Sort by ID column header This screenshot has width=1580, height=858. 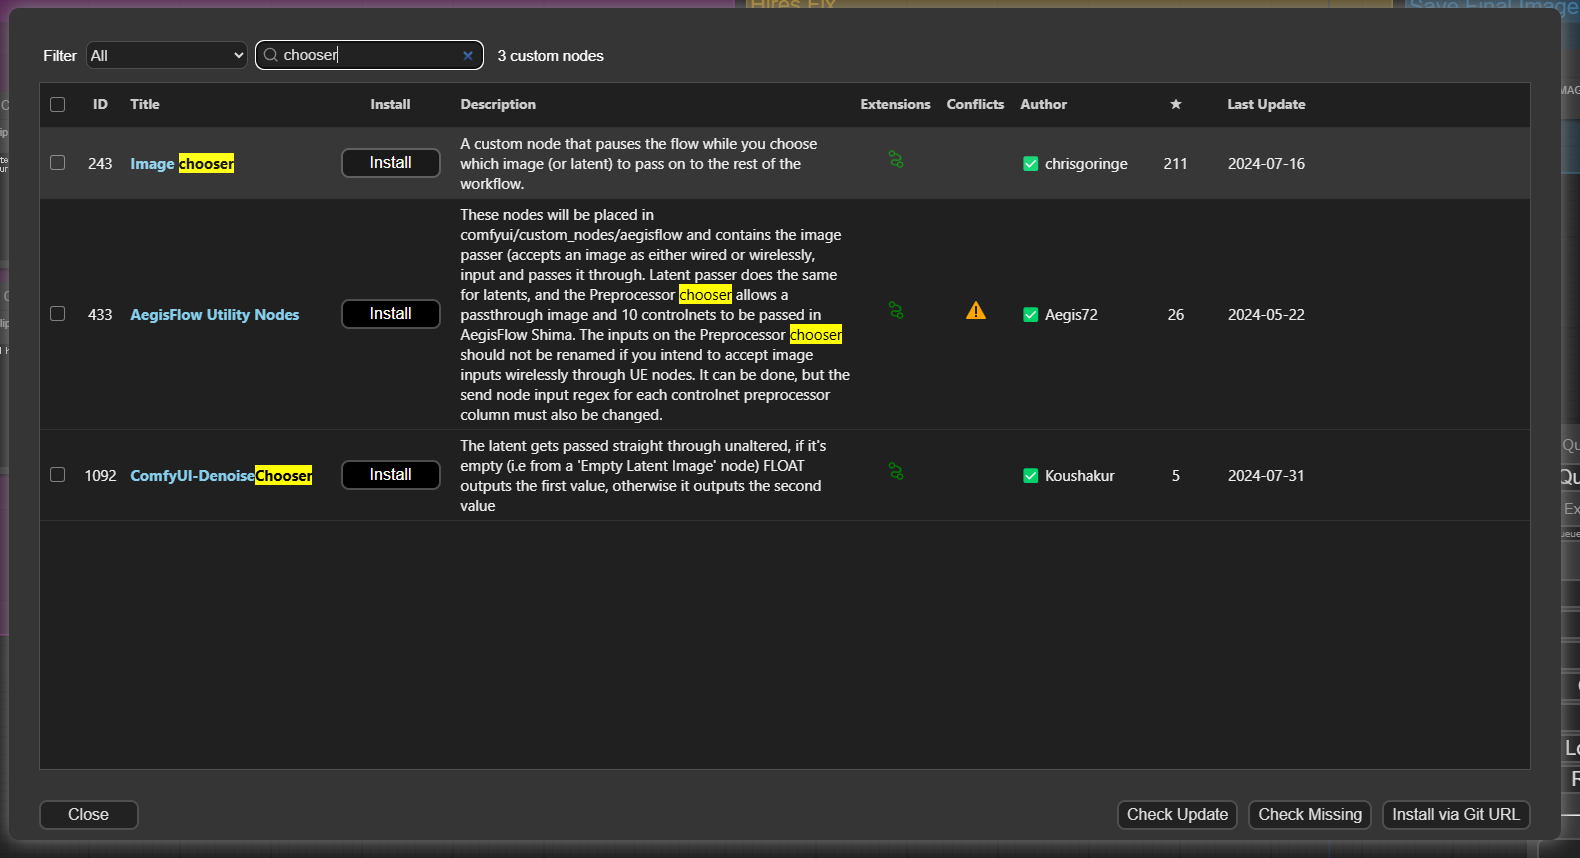point(100,104)
